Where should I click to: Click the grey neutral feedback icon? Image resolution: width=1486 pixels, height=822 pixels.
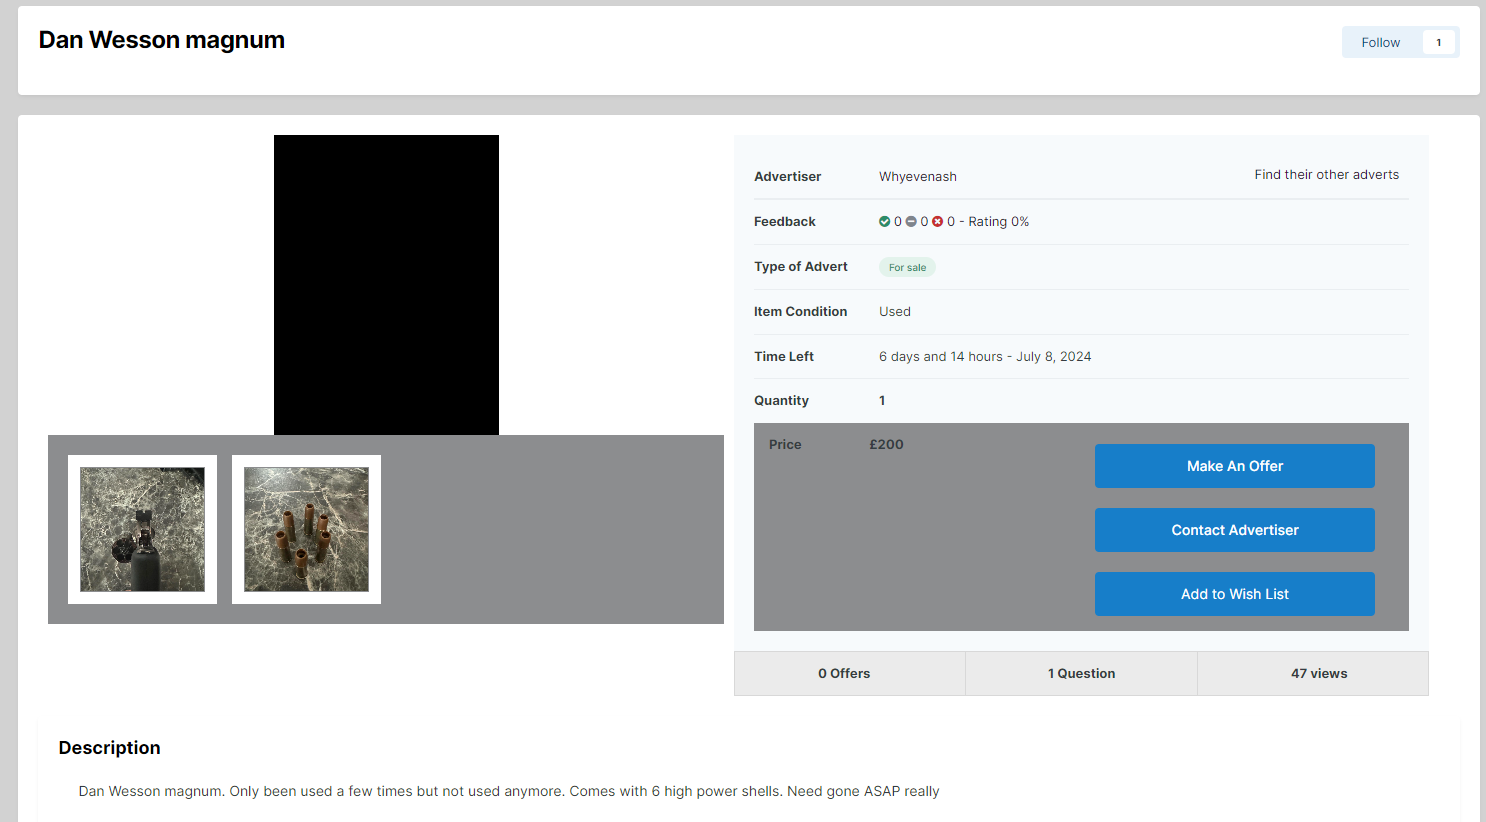pyautogui.click(x=911, y=222)
